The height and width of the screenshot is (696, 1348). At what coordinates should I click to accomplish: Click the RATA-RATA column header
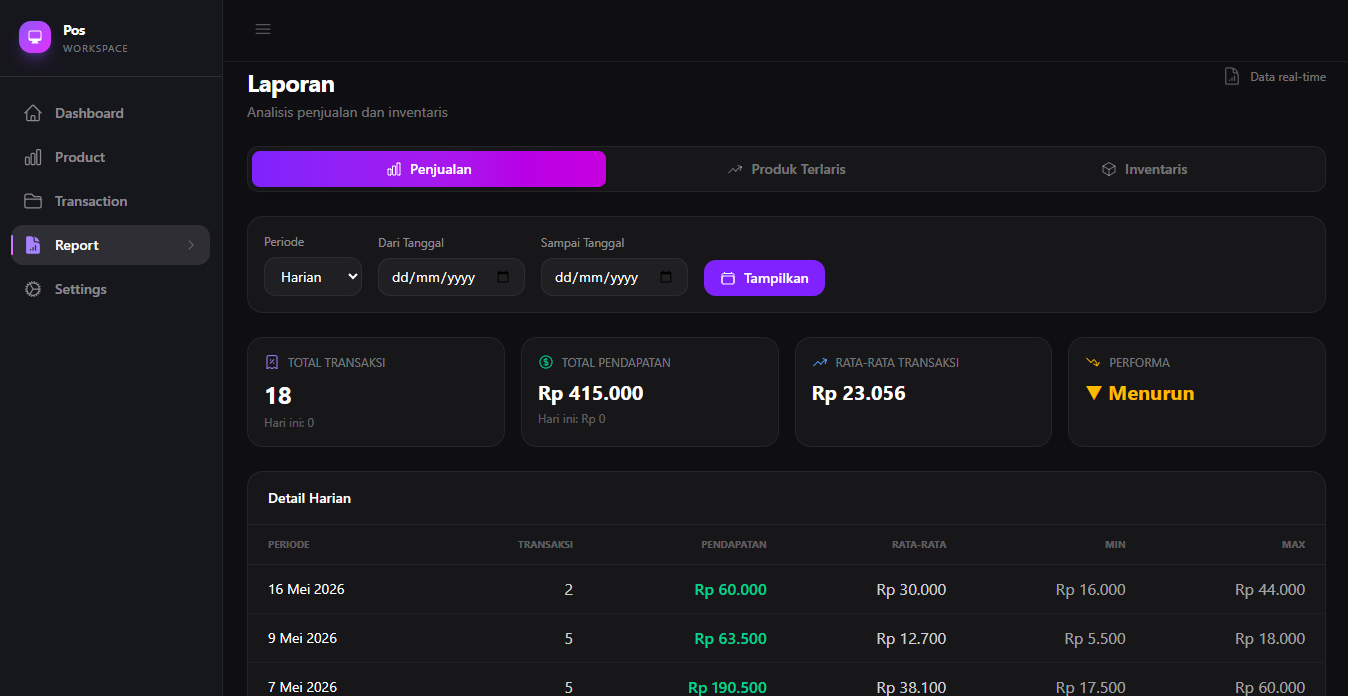tap(919, 545)
